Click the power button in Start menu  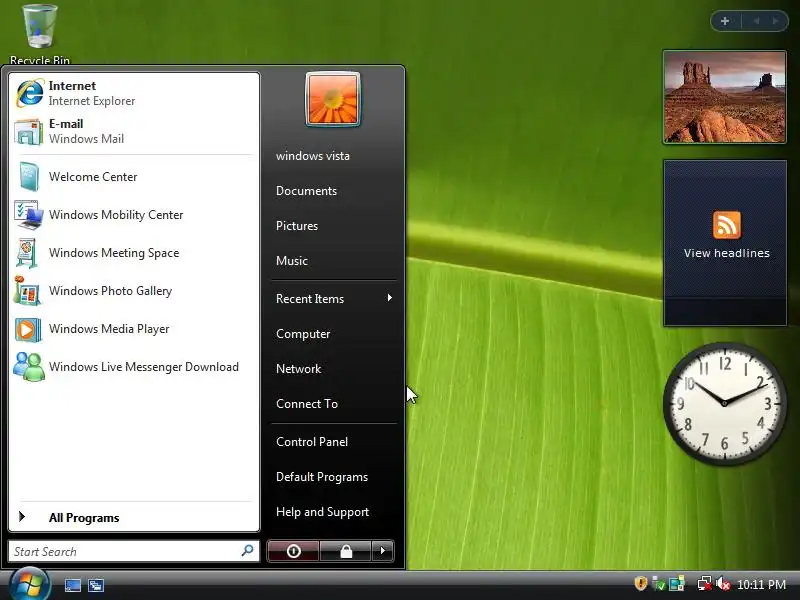(x=293, y=551)
